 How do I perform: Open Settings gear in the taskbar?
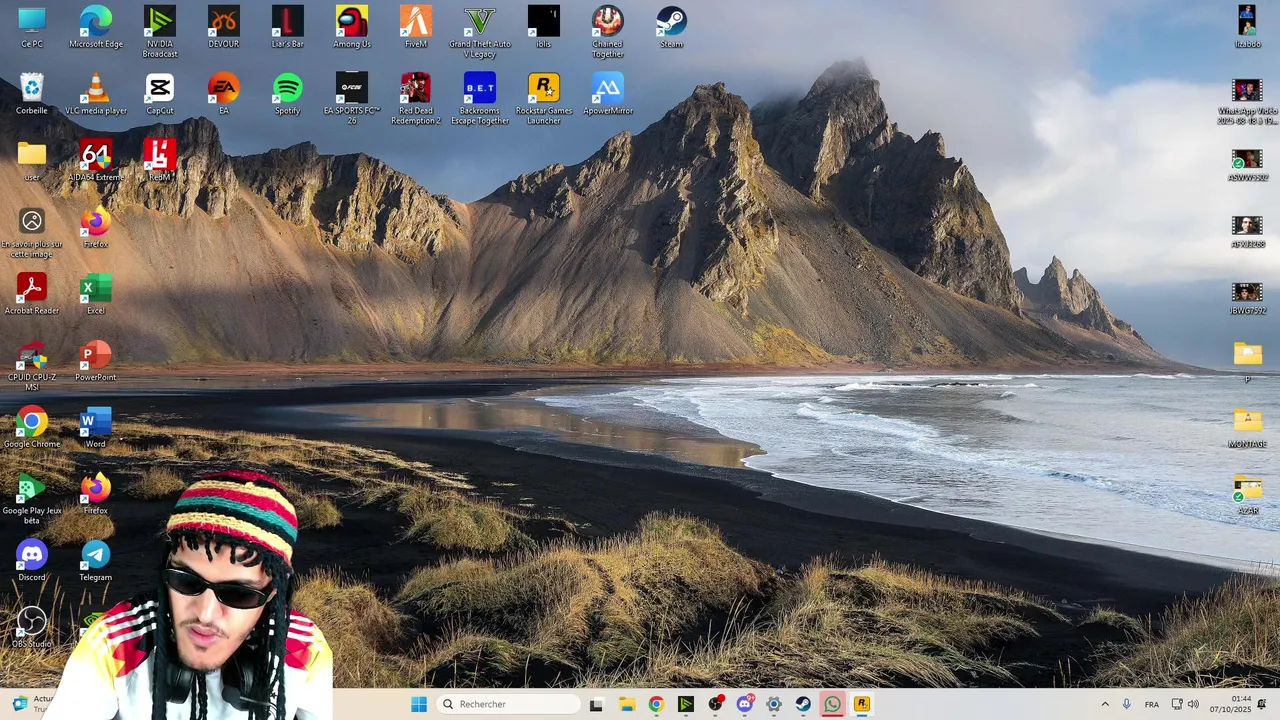(x=773, y=704)
